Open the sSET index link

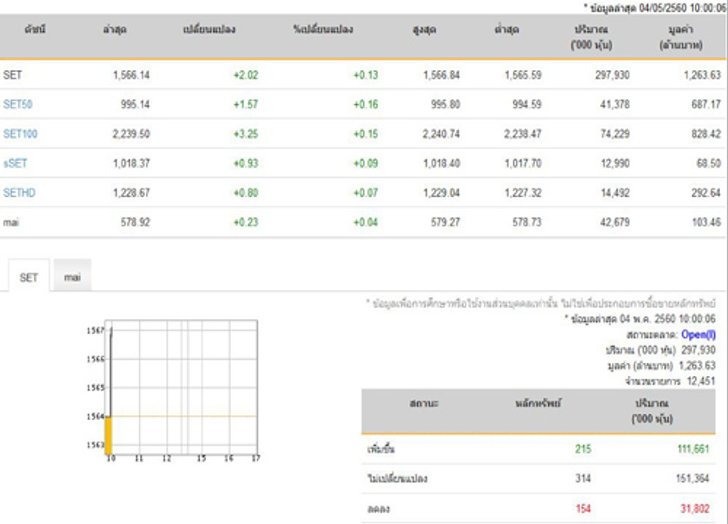(x=15, y=163)
